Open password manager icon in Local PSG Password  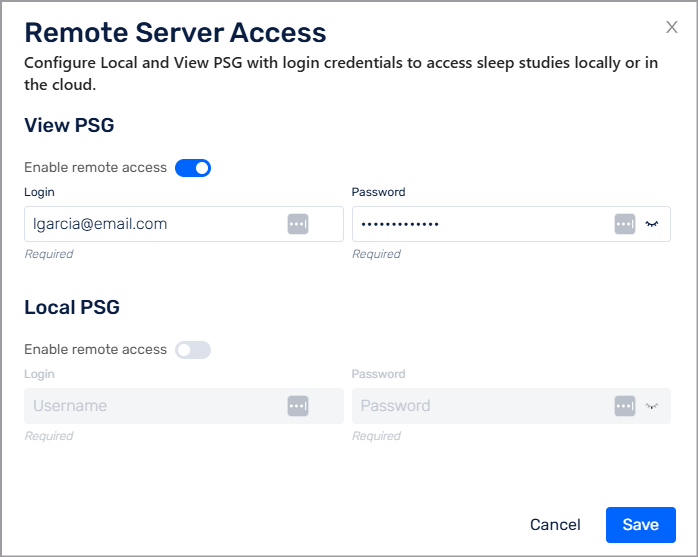pos(625,406)
